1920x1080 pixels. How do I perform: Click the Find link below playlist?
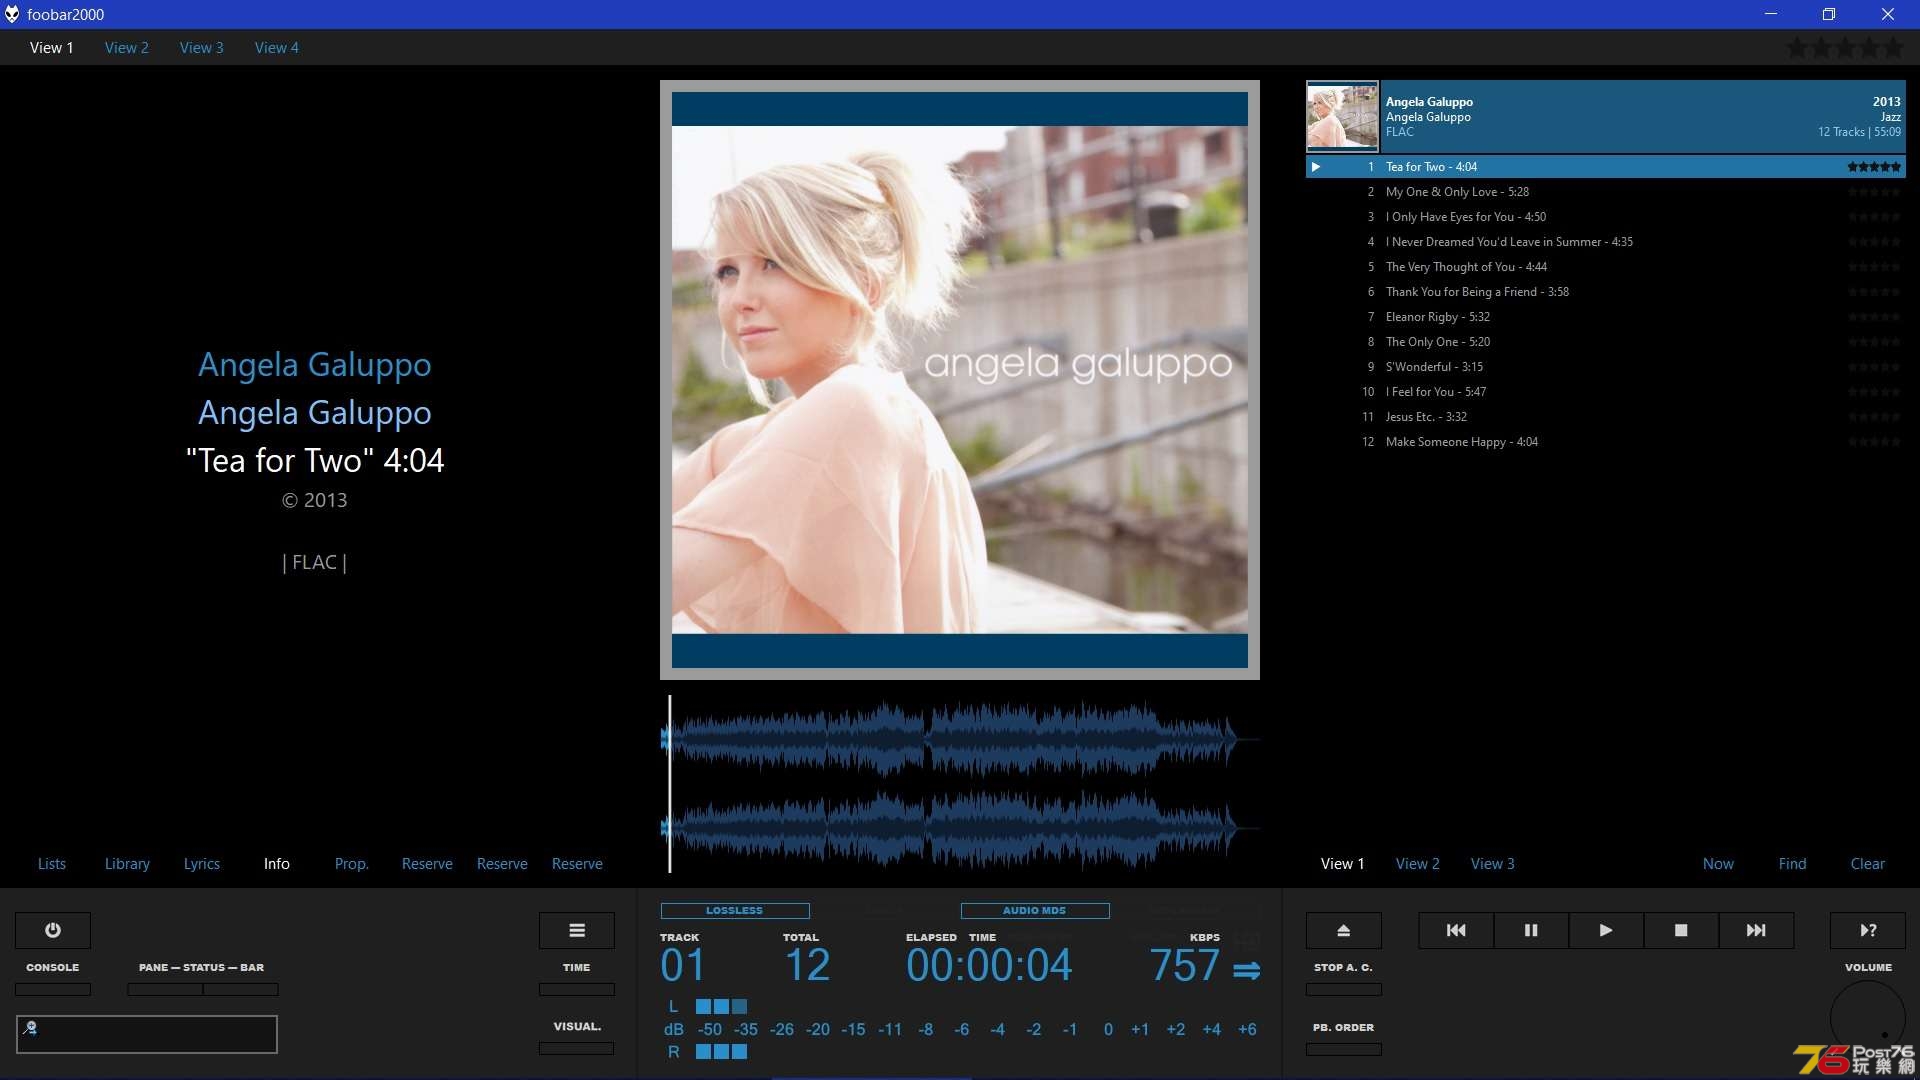click(1793, 864)
